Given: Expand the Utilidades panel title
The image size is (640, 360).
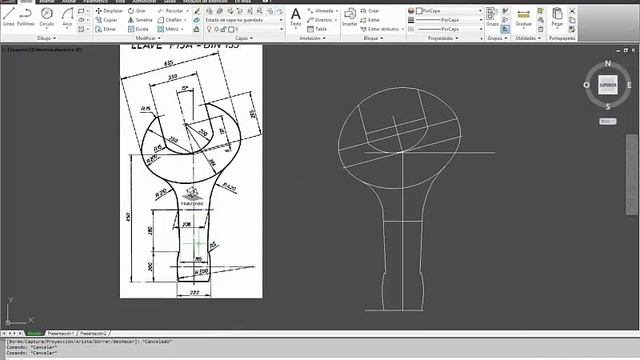Looking at the screenshot, I should pos(528,38).
